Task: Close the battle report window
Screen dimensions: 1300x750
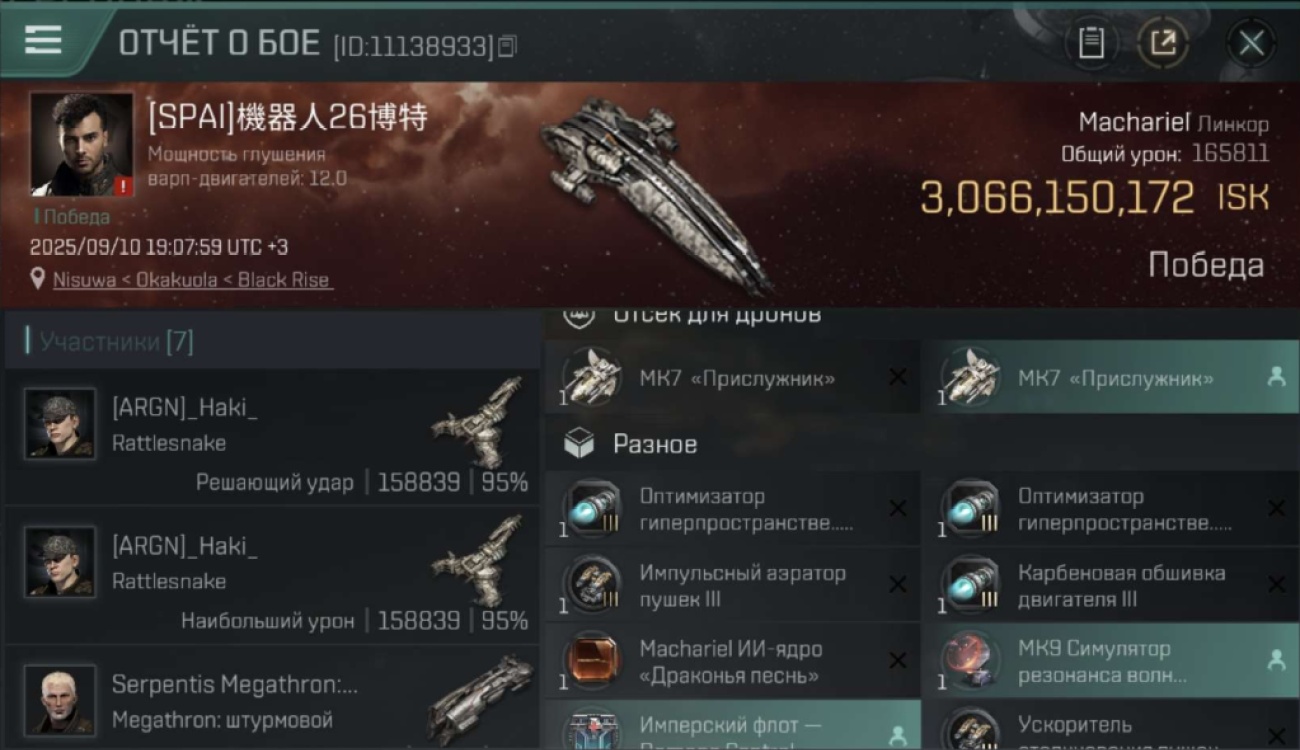Action: pyautogui.click(x=1251, y=43)
